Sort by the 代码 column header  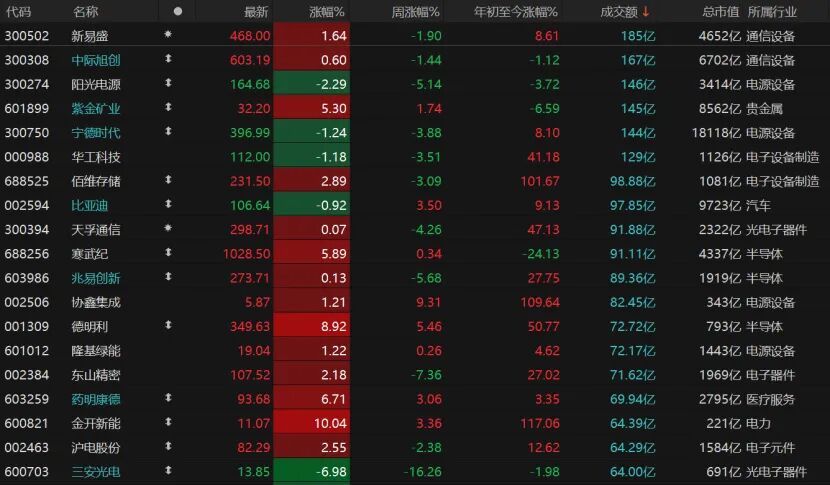click(x=18, y=12)
